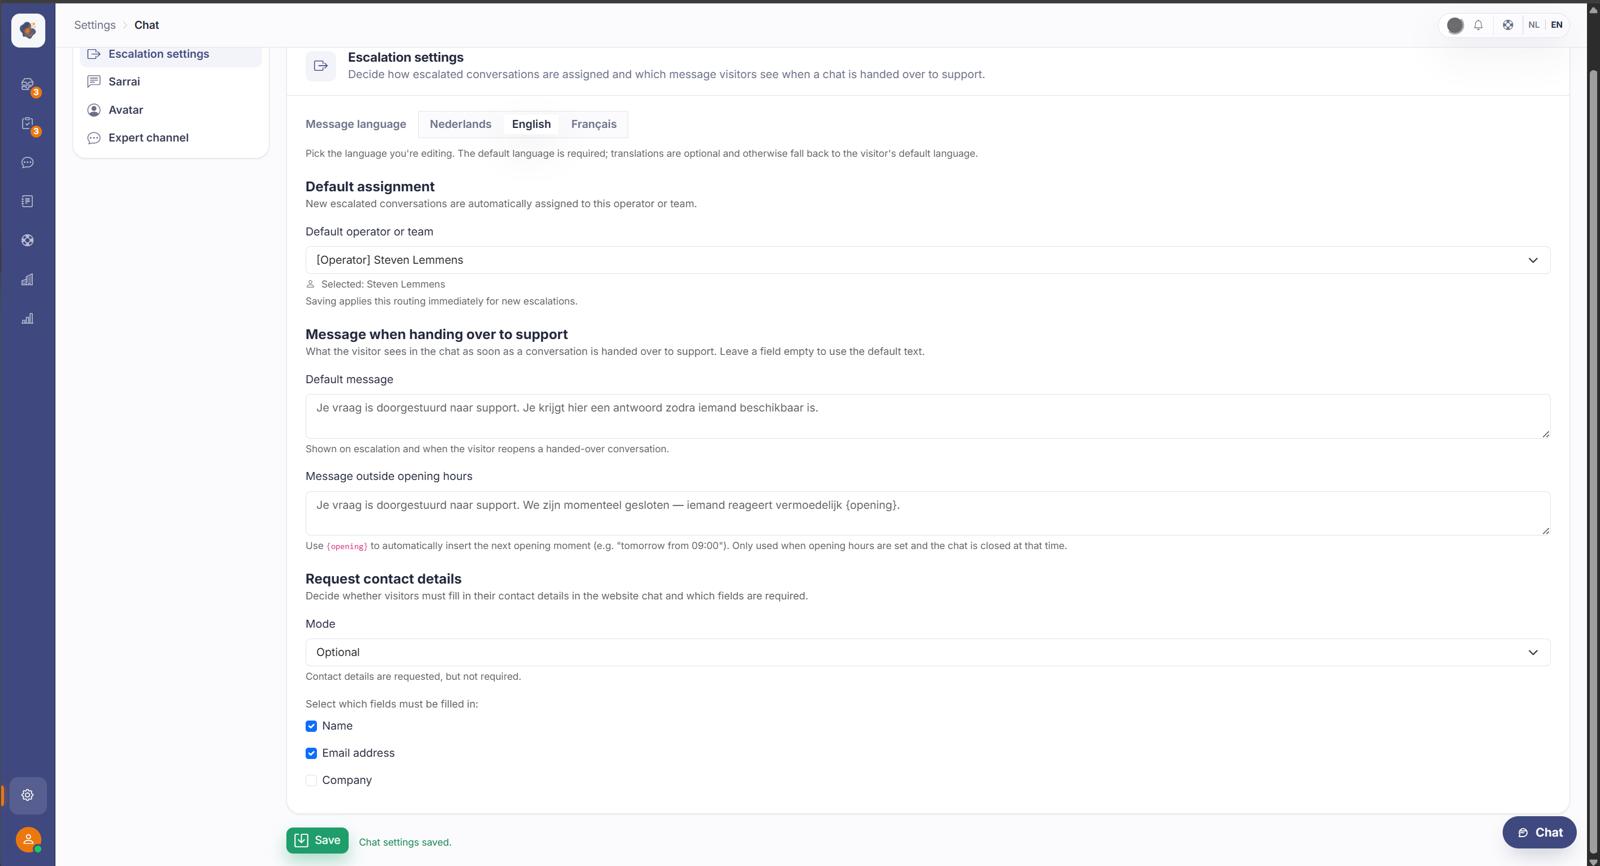The width and height of the screenshot is (1600, 866).
Task: Open the conversations speech bubble icon
Action: point(28,163)
